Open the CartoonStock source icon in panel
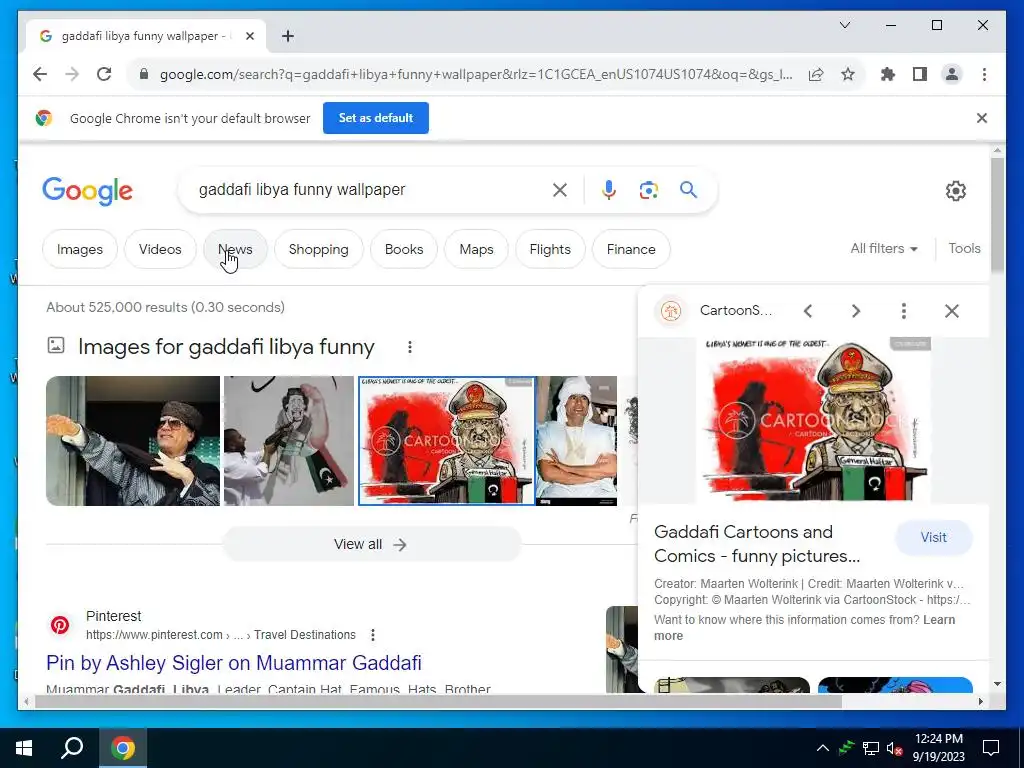The image size is (1024, 768). (671, 311)
